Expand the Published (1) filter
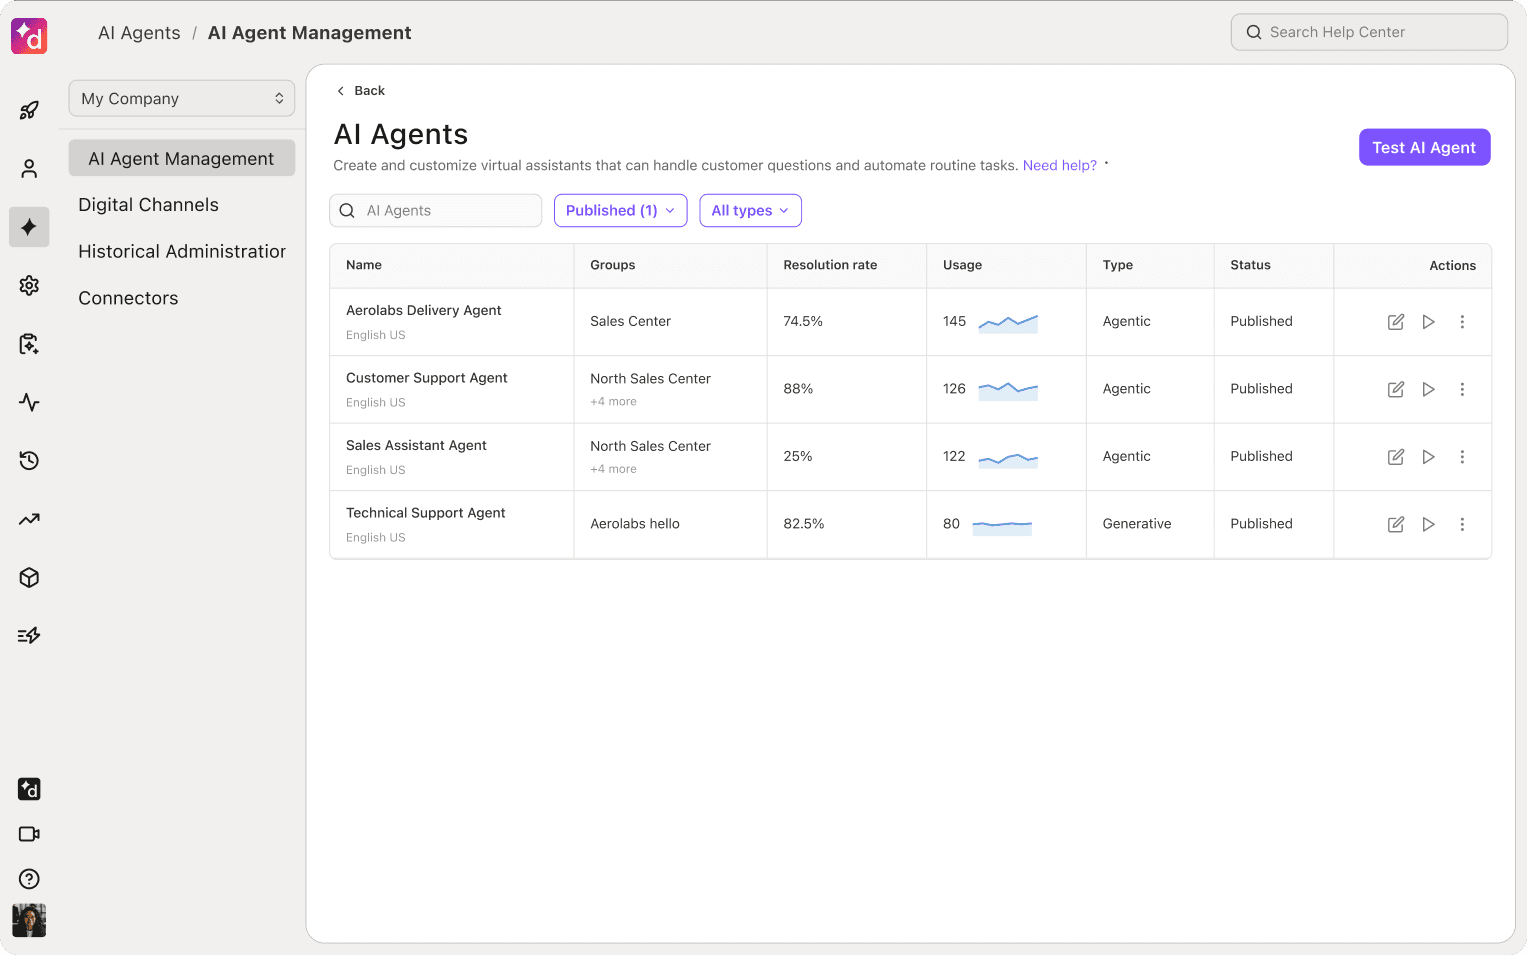 point(620,210)
